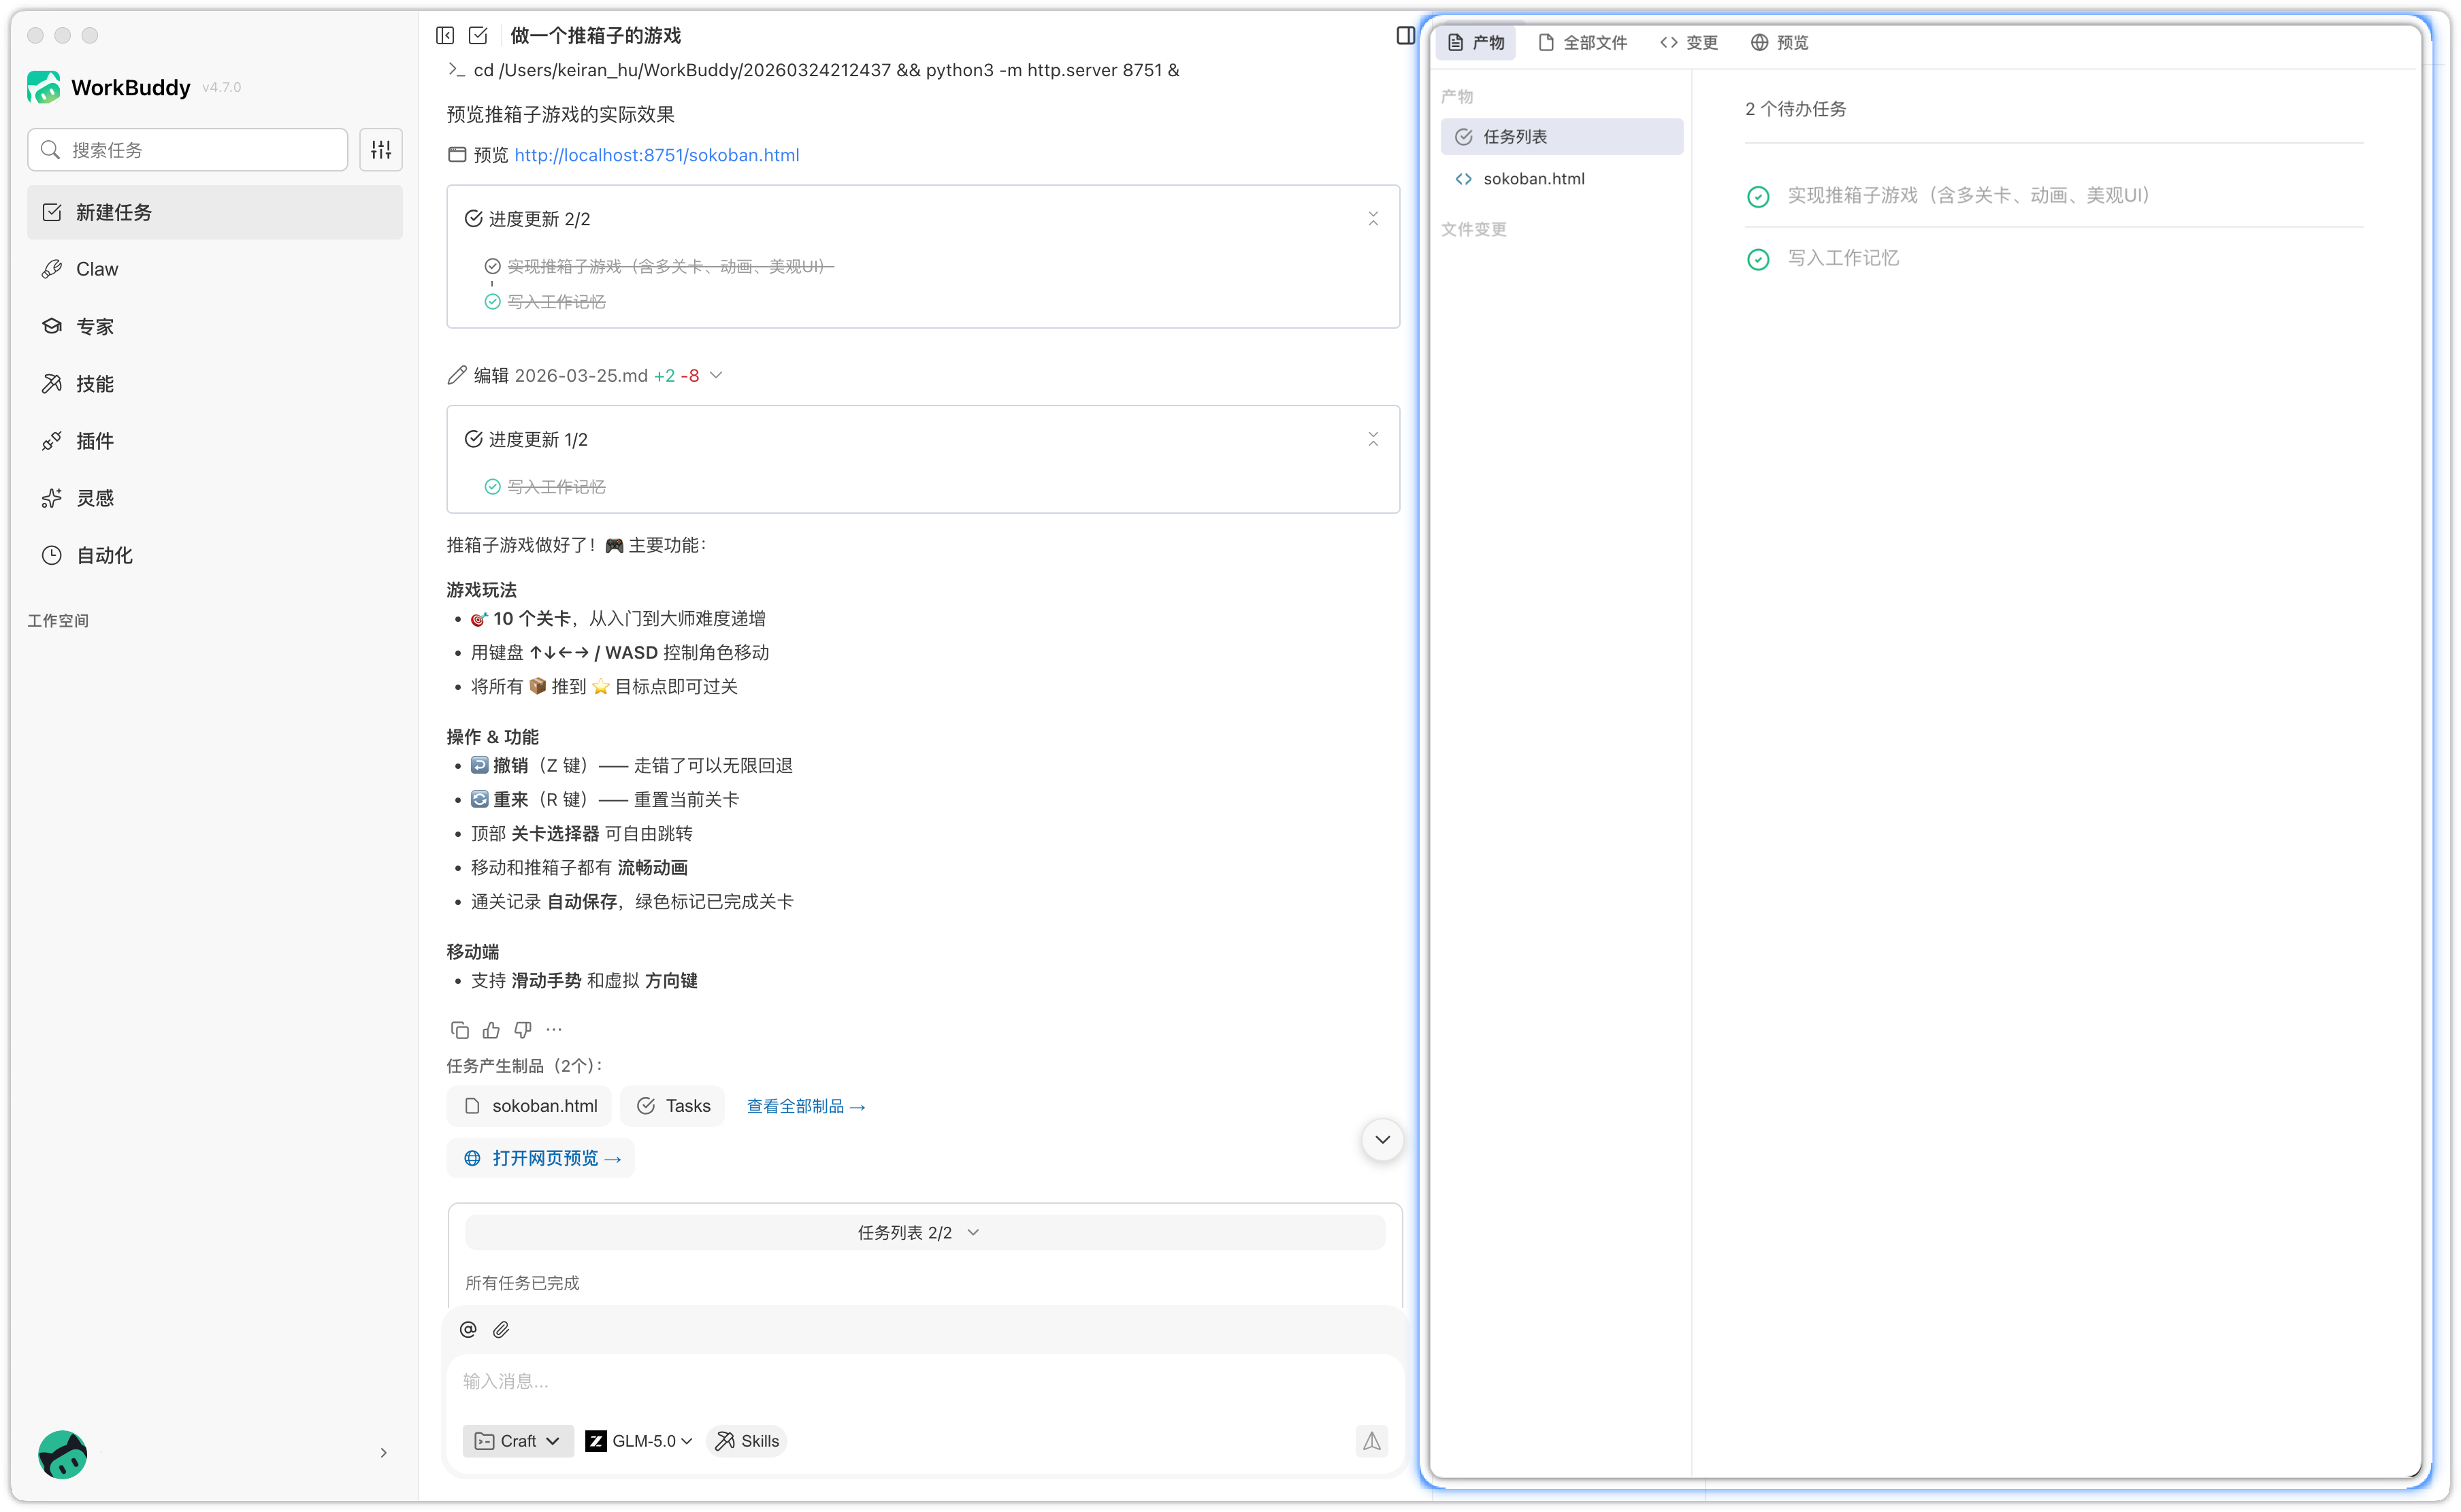This screenshot has width=2461, height=1512.
Task: Click the thumbs down icon
Action: tap(523, 1030)
